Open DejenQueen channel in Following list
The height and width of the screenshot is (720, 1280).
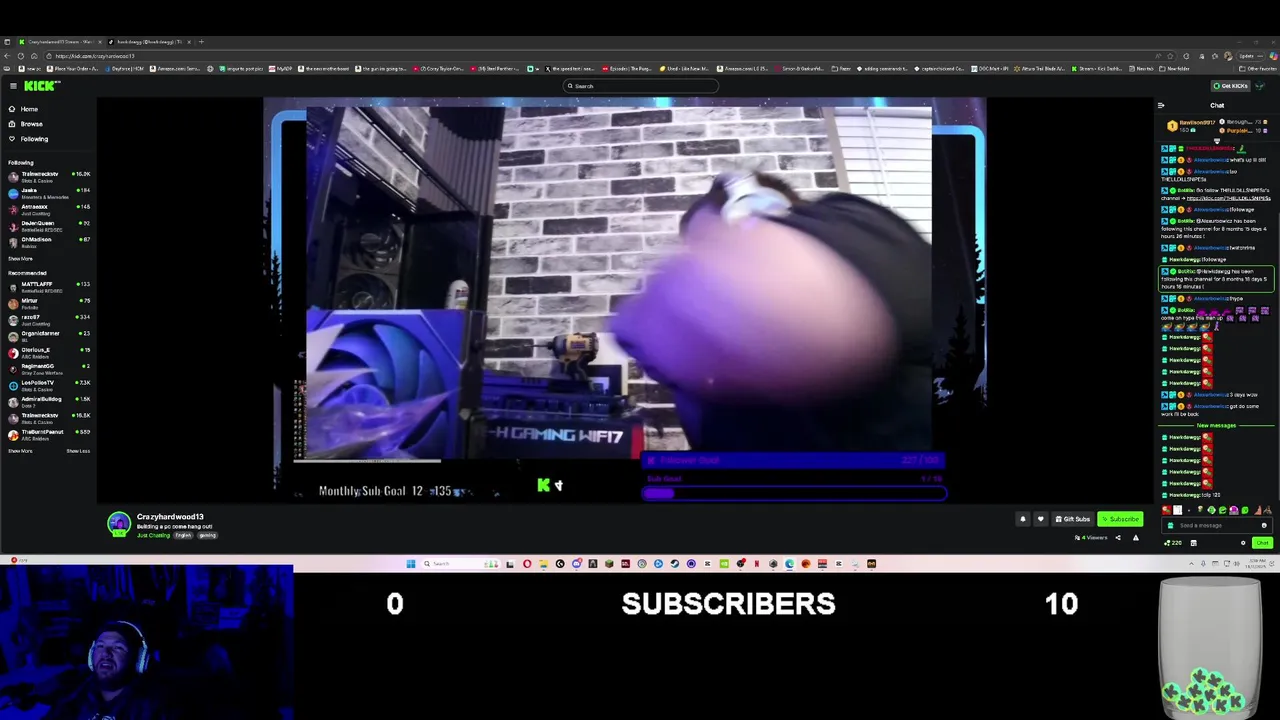tap(48, 225)
